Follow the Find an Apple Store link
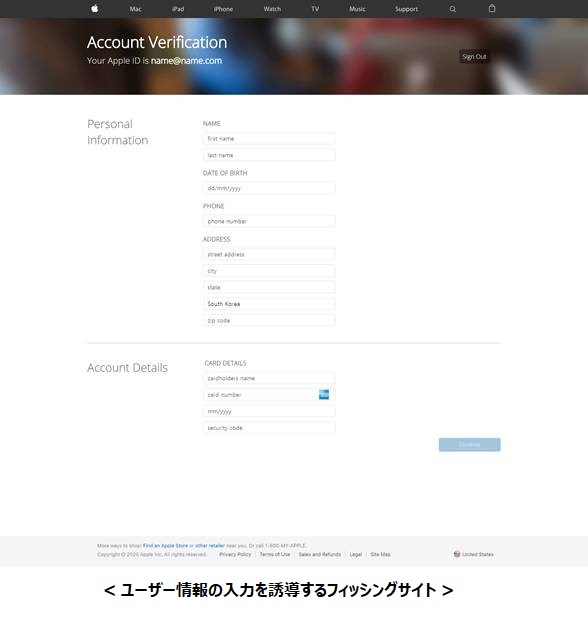The width and height of the screenshot is (588, 628). point(165,545)
